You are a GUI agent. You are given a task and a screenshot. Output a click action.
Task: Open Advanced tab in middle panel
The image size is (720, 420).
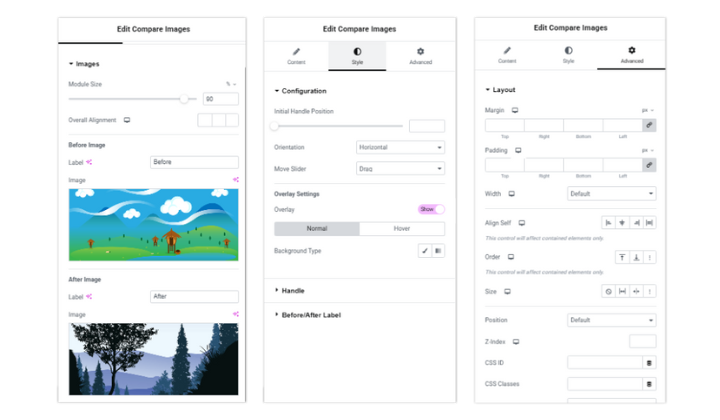coord(421,56)
